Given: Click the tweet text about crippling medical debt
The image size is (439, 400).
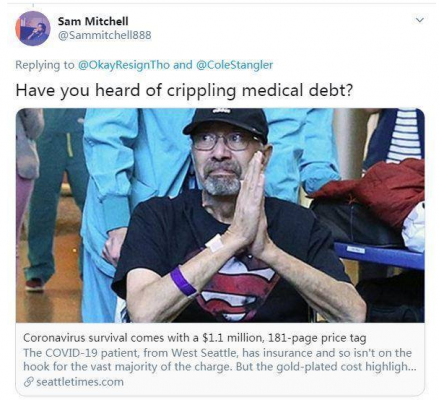Looking at the screenshot, I should tap(184, 91).
